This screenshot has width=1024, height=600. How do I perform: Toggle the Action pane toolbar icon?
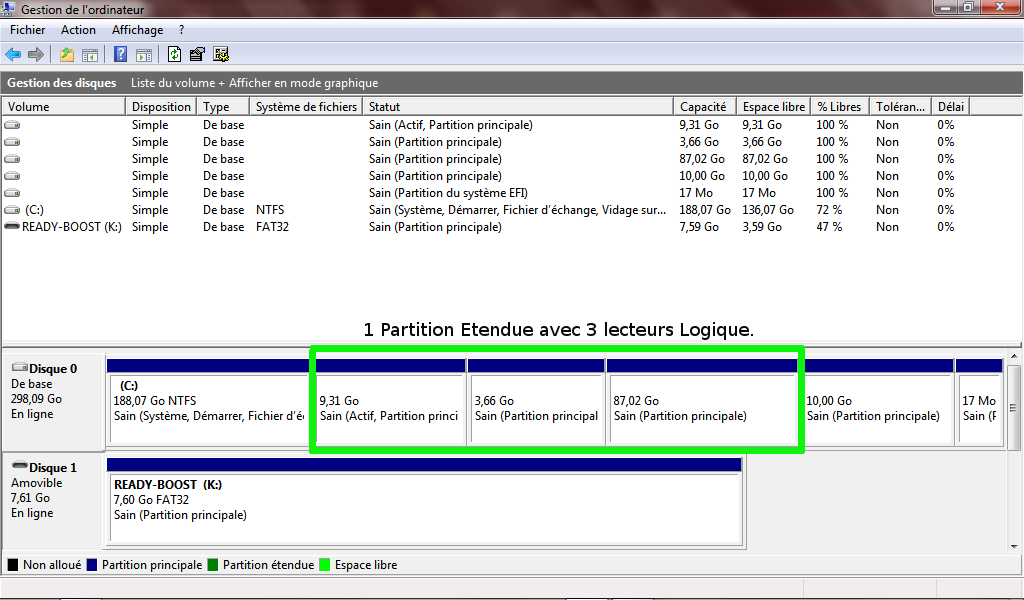[x=143, y=54]
